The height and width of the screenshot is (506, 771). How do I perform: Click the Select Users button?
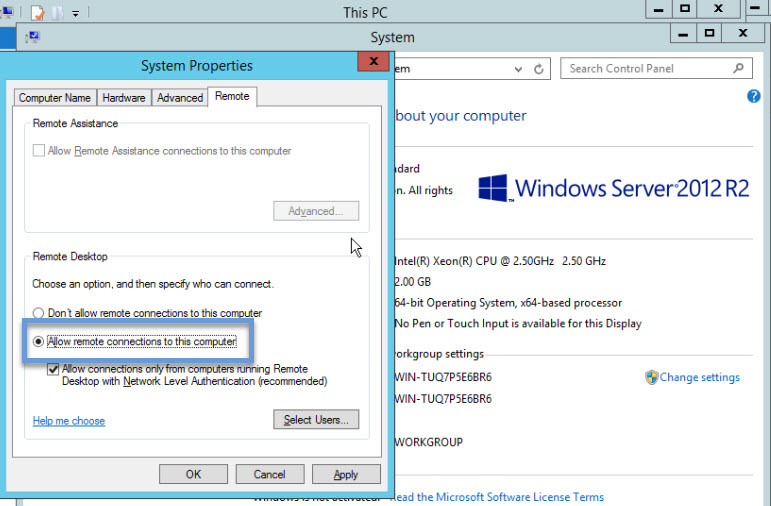pos(315,420)
